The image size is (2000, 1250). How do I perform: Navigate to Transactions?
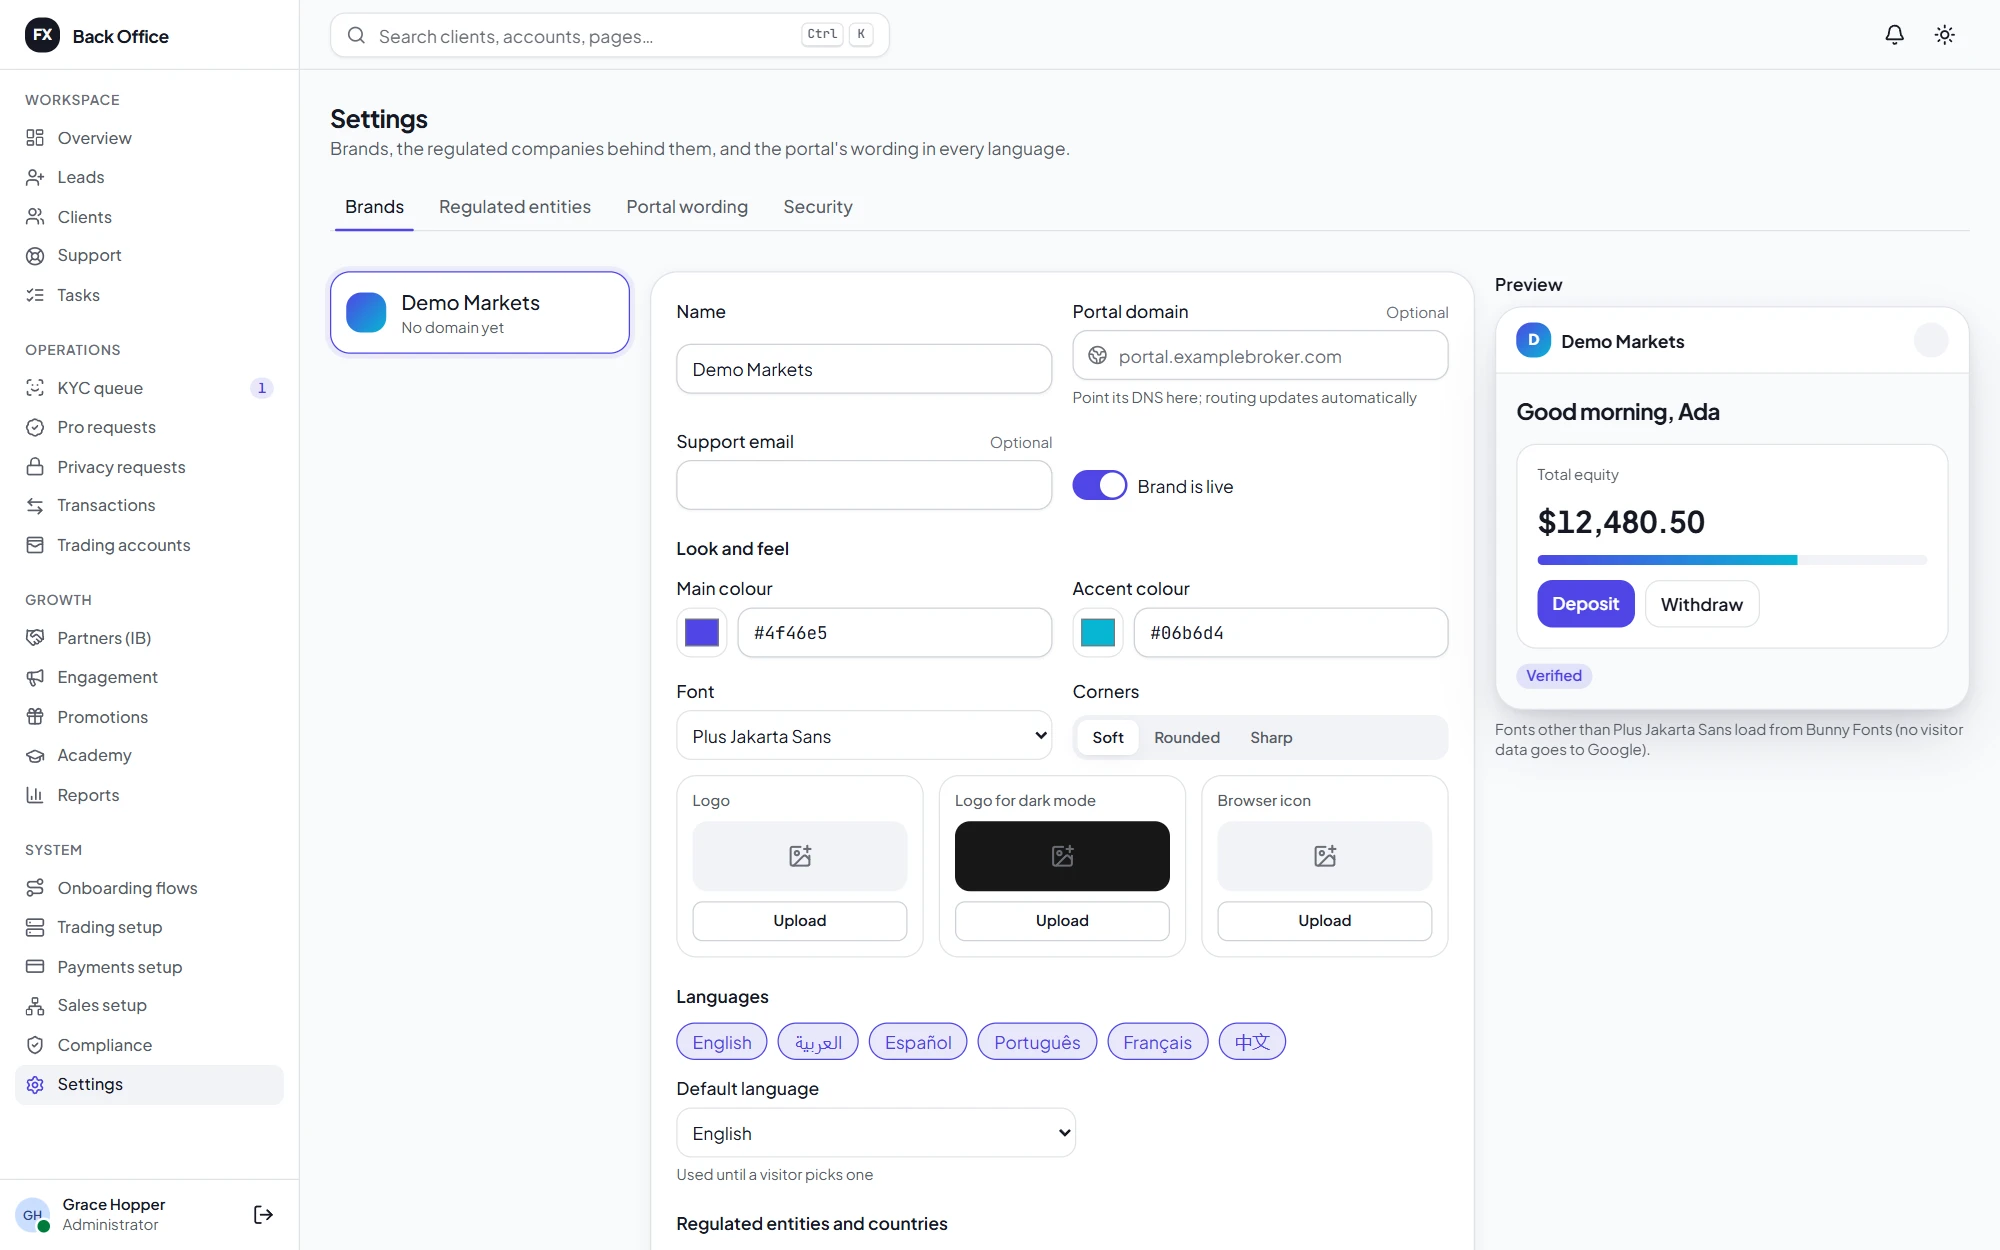click(x=149, y=505)
